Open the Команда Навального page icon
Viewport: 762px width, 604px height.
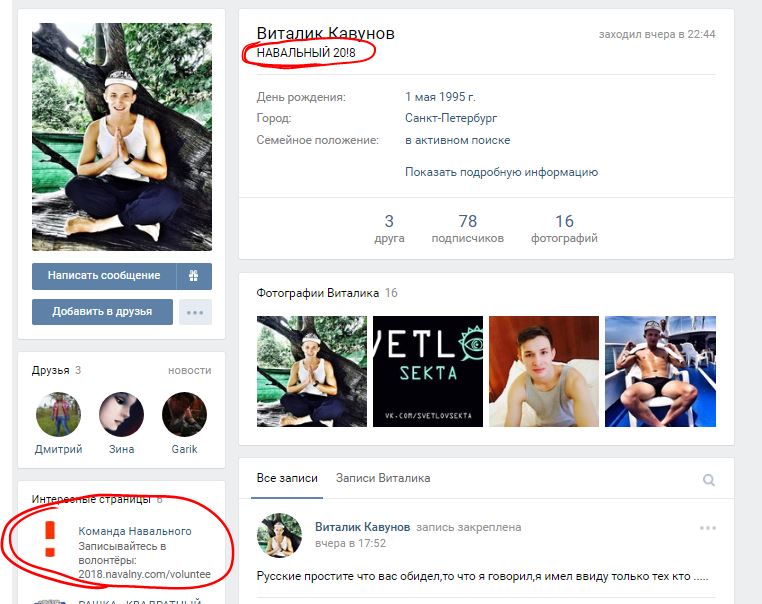pos(50,539)
